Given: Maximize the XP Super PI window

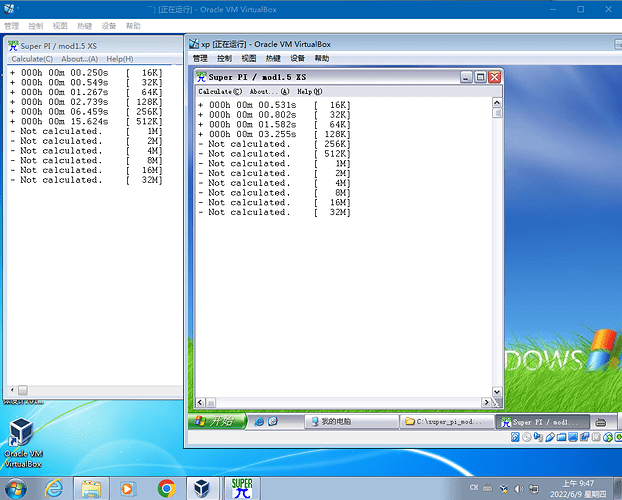Looking at the screenshot, I should point(480,77).
